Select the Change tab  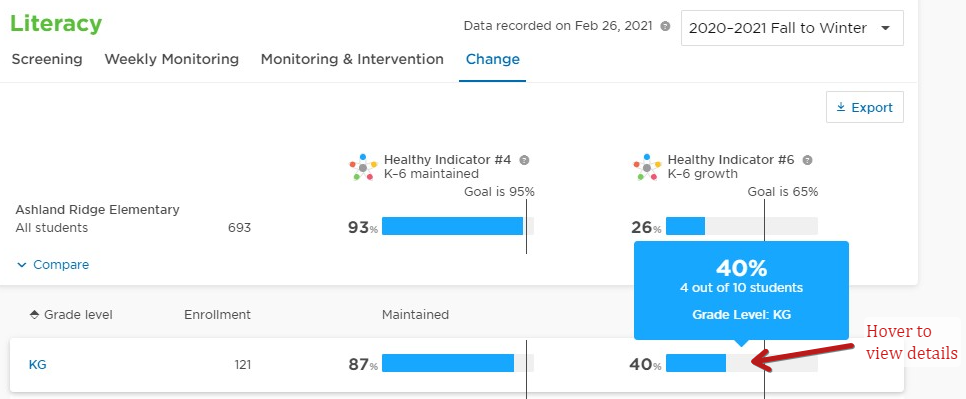492,59
